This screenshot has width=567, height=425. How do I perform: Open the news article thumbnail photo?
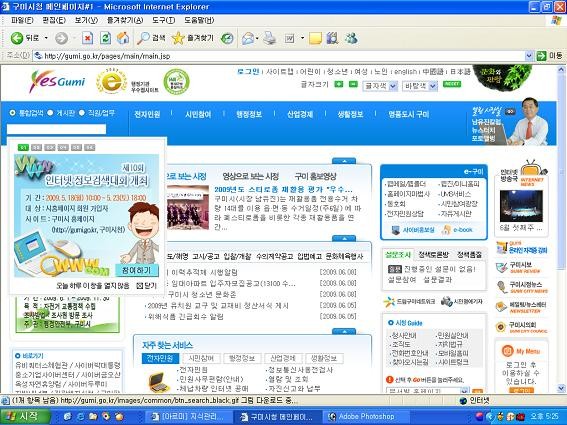(188, 207)
